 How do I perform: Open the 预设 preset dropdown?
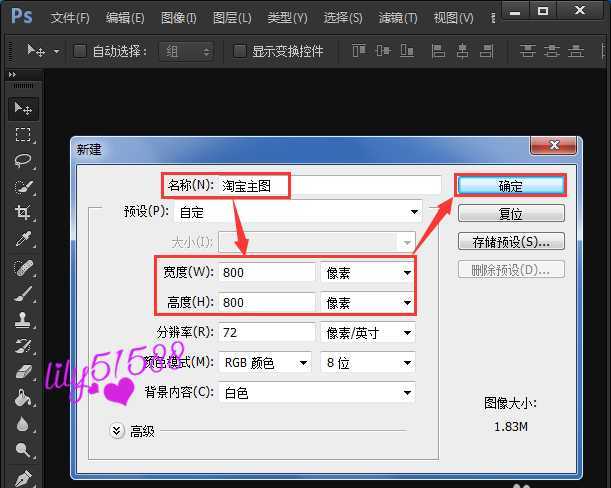pos(297,211)
